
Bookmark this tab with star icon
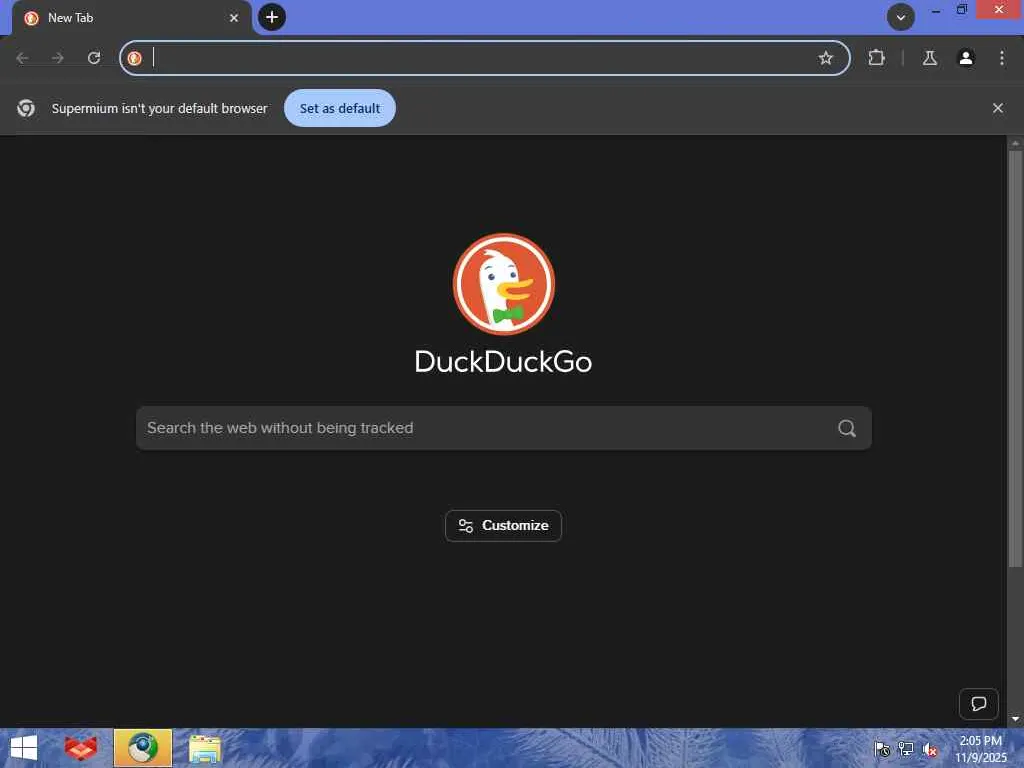click(825, 58)
